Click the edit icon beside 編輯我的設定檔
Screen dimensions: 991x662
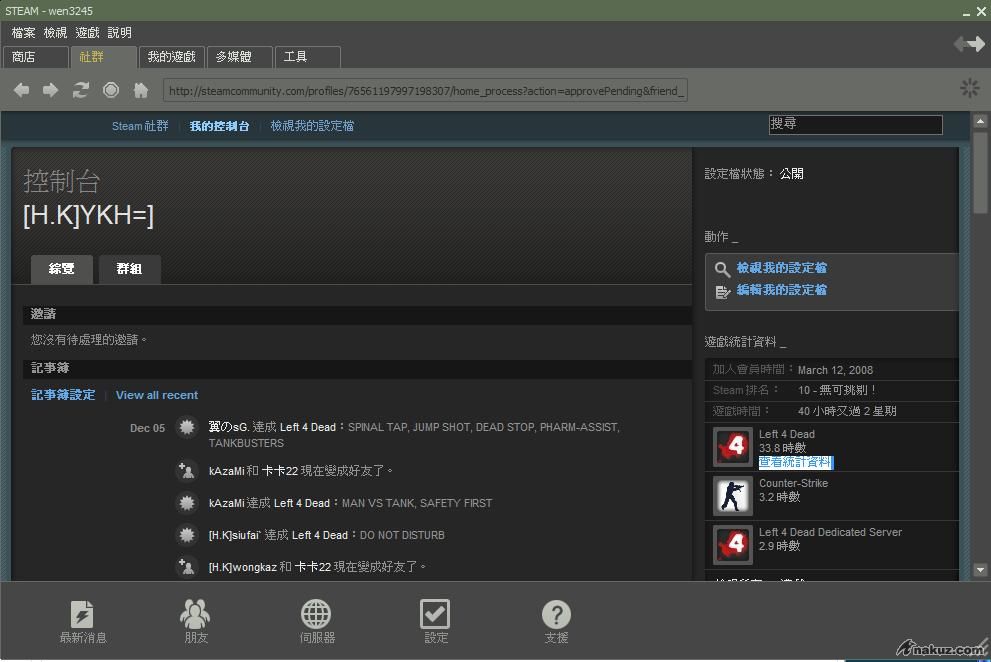722,291
